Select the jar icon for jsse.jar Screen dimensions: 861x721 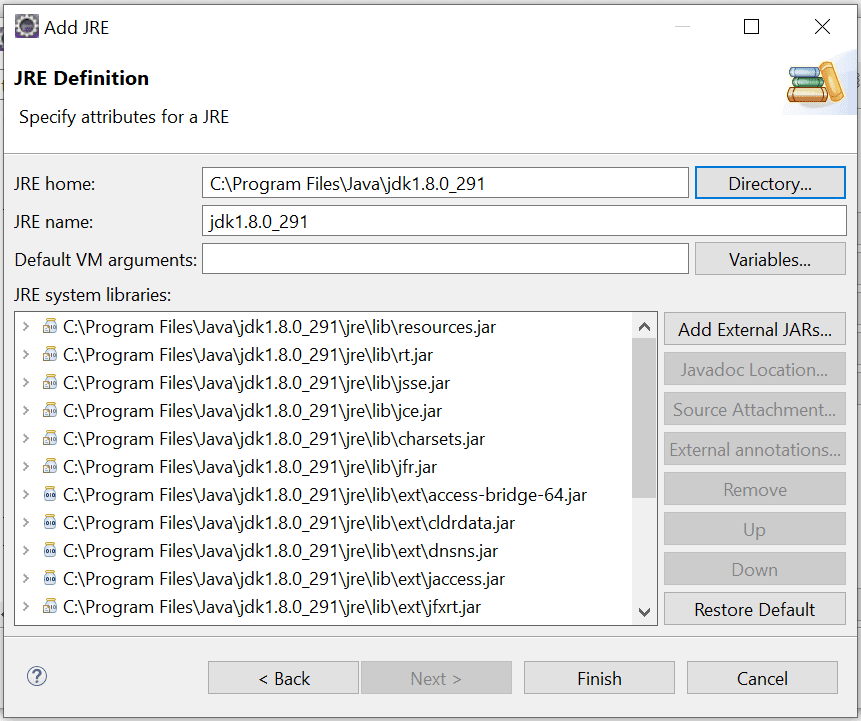(50, 383)
